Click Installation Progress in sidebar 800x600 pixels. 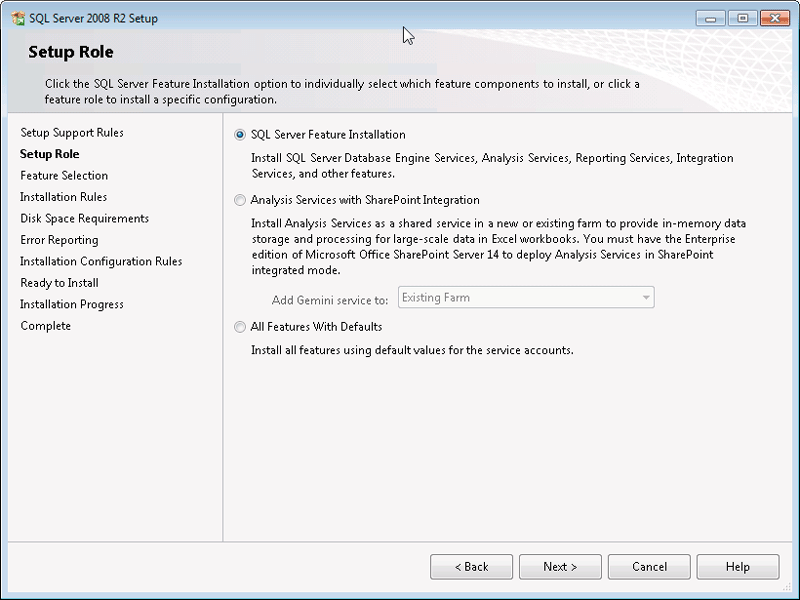point(71,304)
